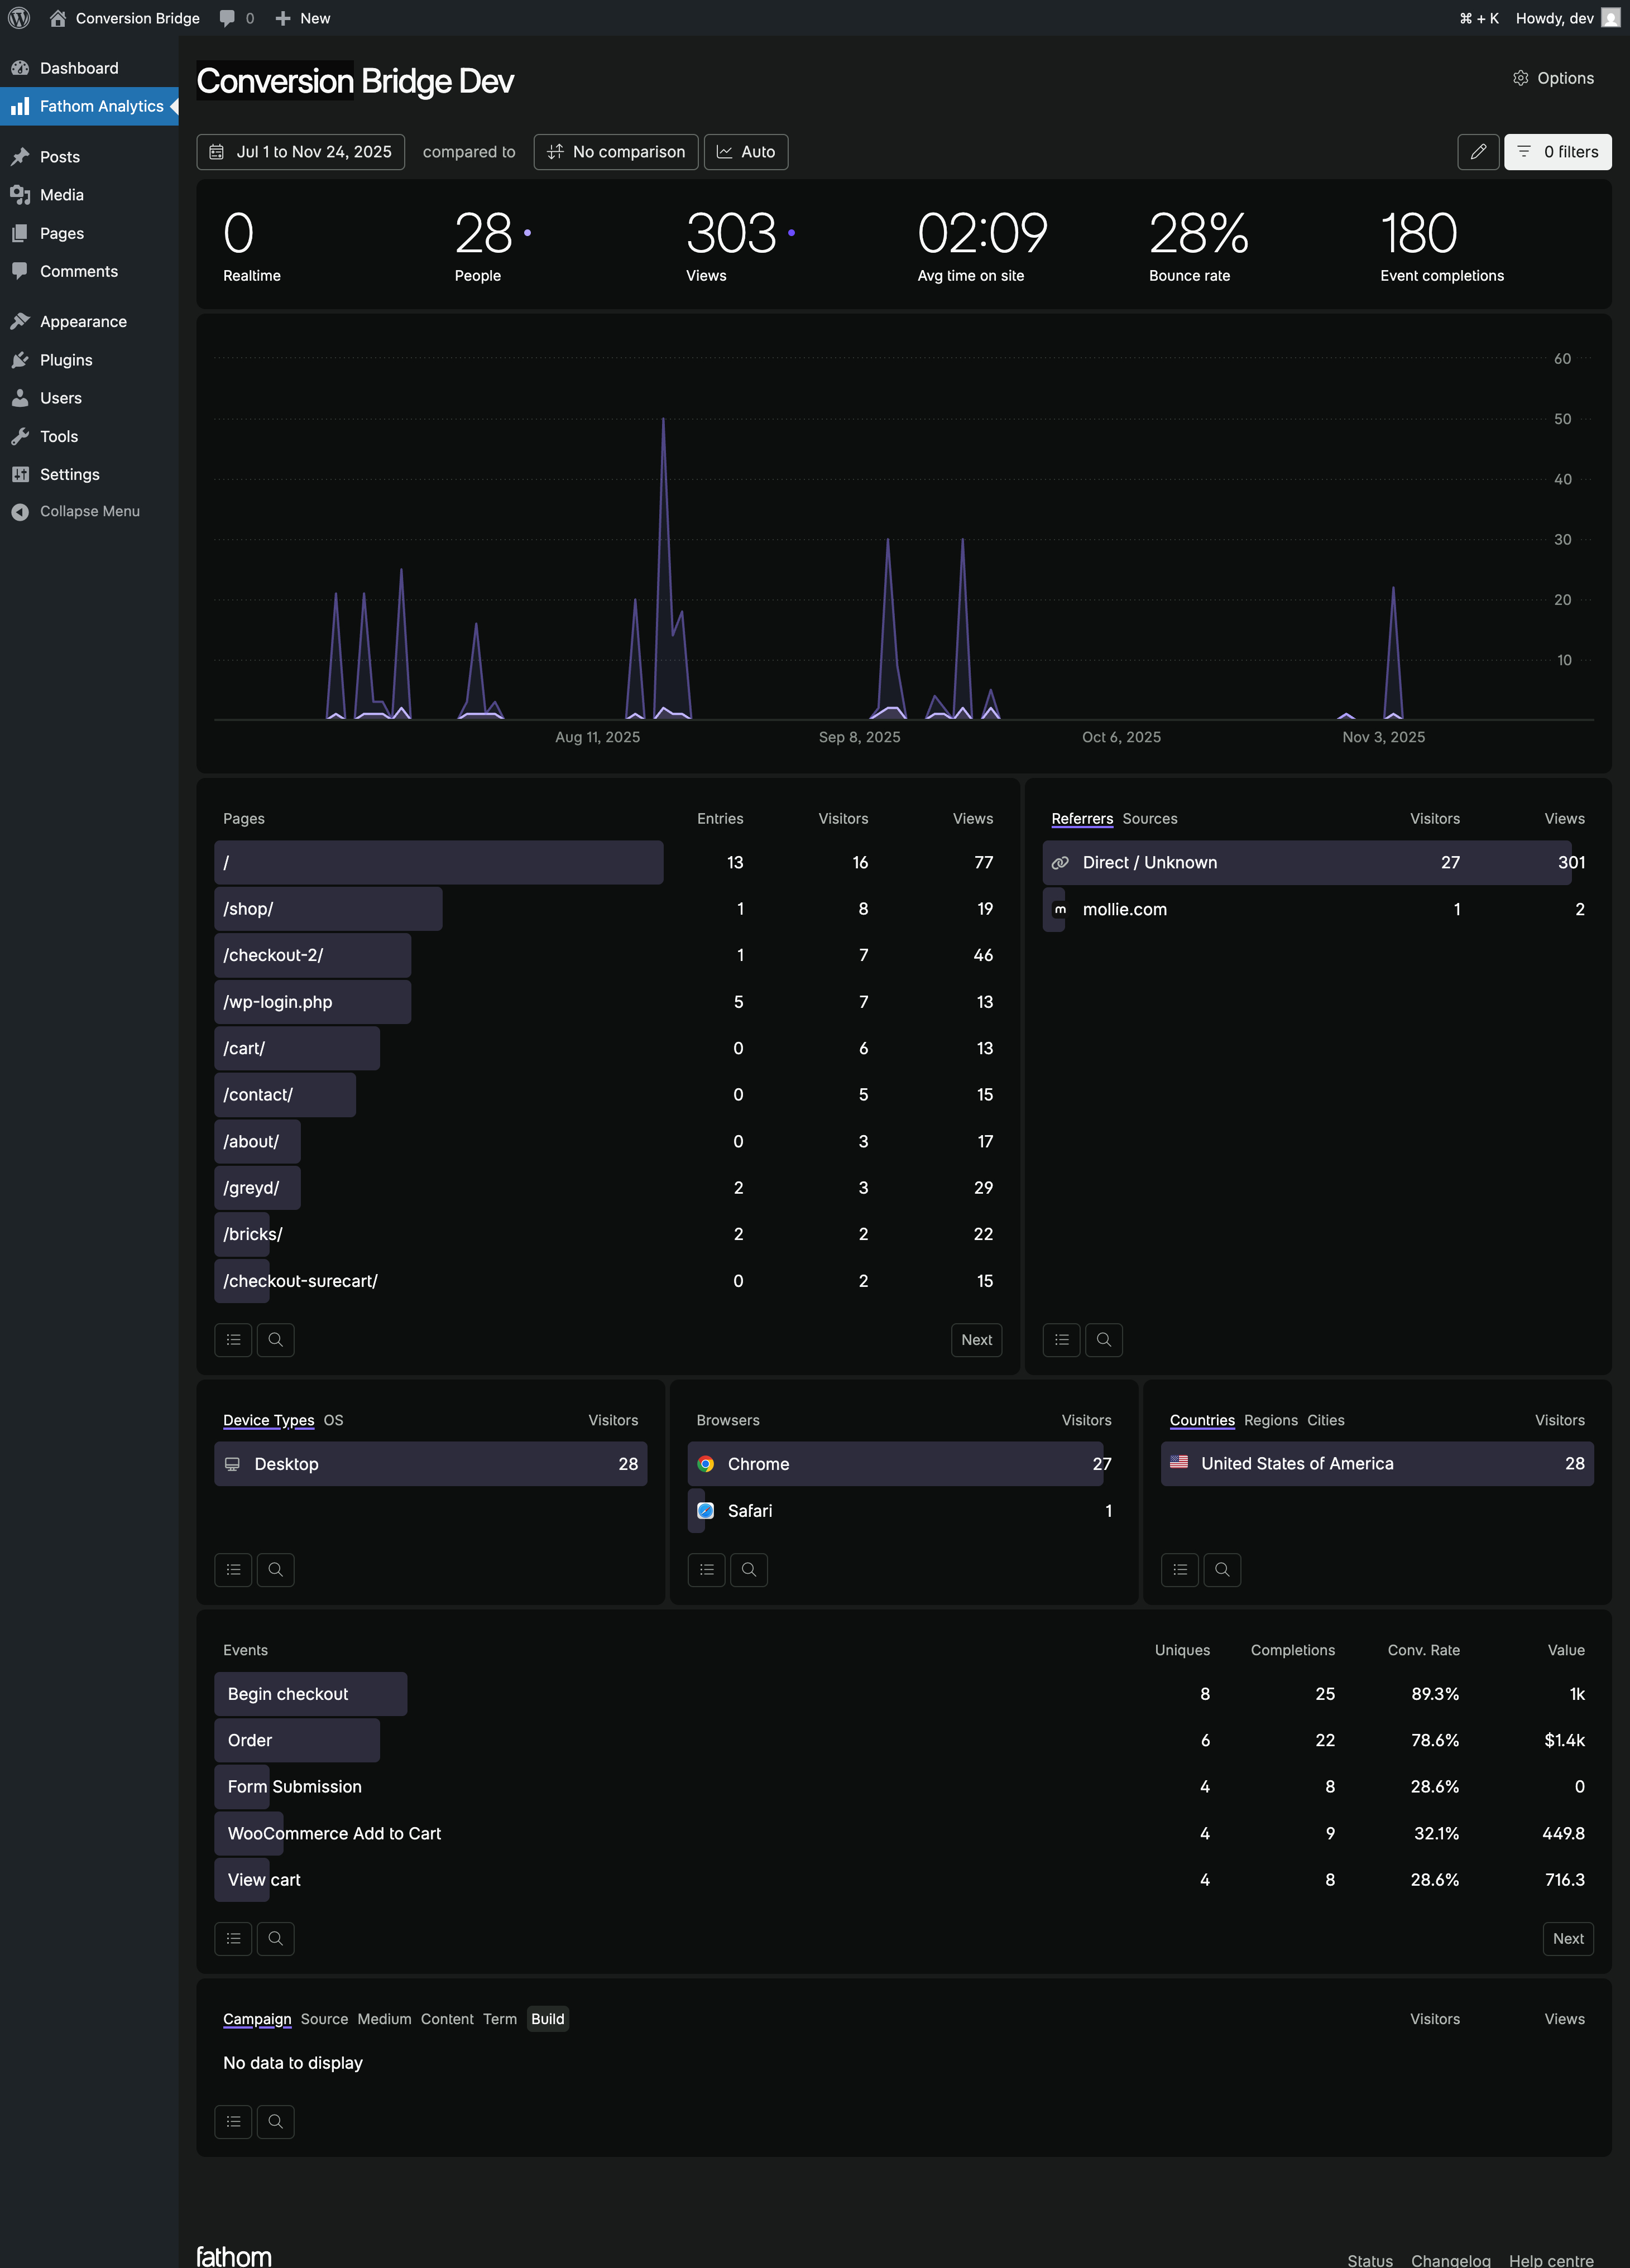Screen dimensions: 1630x2268
Task: Open list view icon under Device Types
Action: pyautogui.click(x=233, y=1570)
